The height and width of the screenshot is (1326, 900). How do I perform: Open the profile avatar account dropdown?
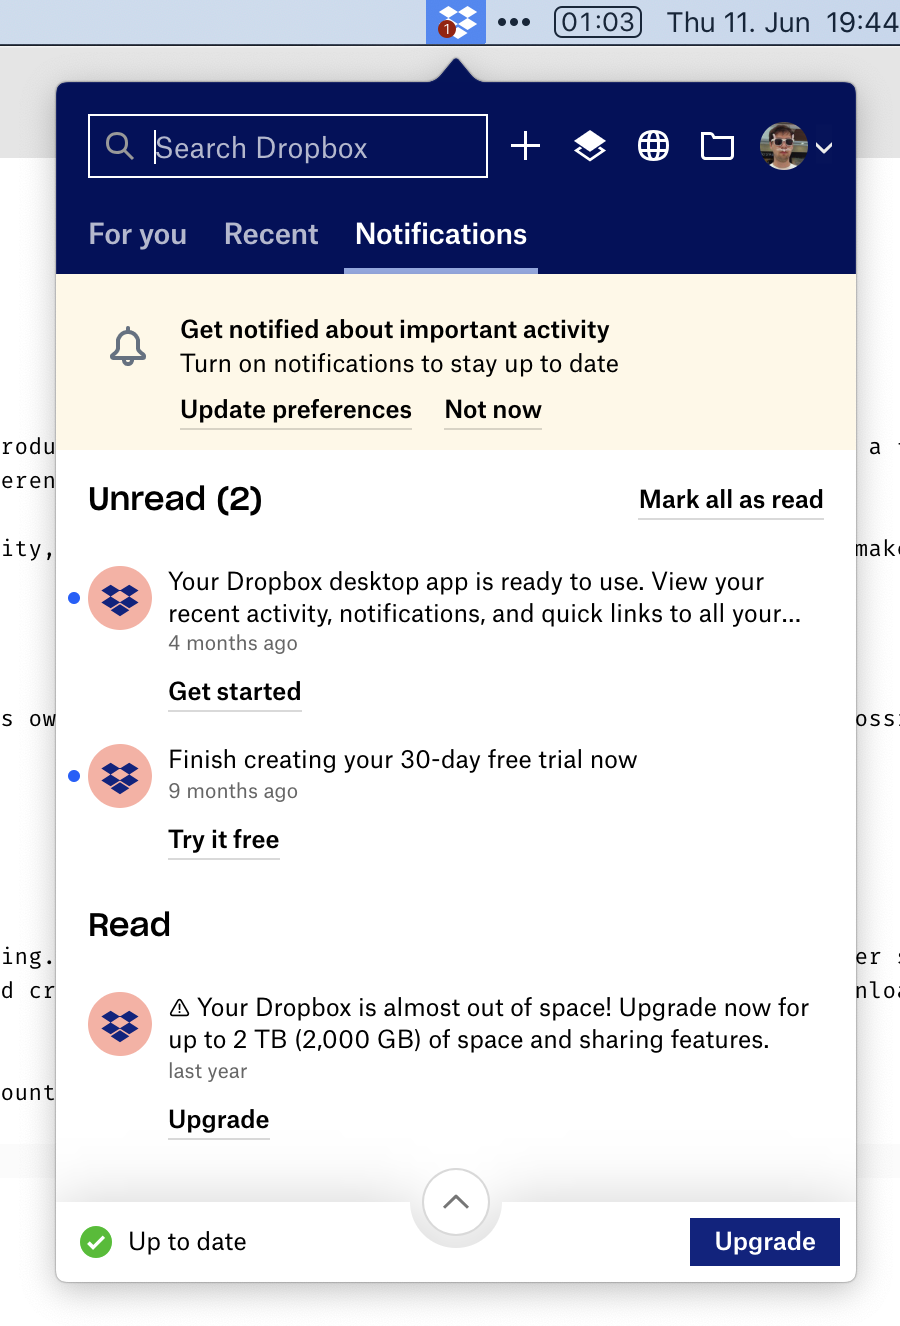tap(796, 147)
